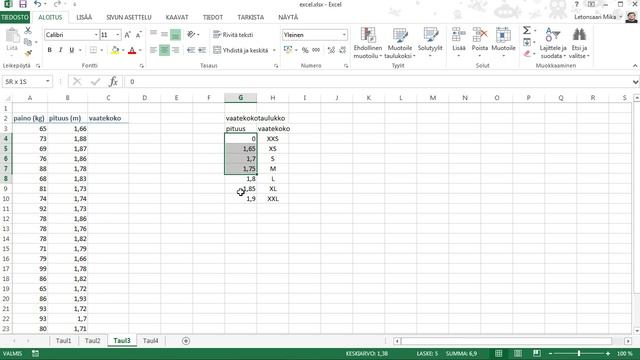Open Solutyylit cell styles gallery
Viewport: 640px width, 360px height.
click(x=430, y=43)
